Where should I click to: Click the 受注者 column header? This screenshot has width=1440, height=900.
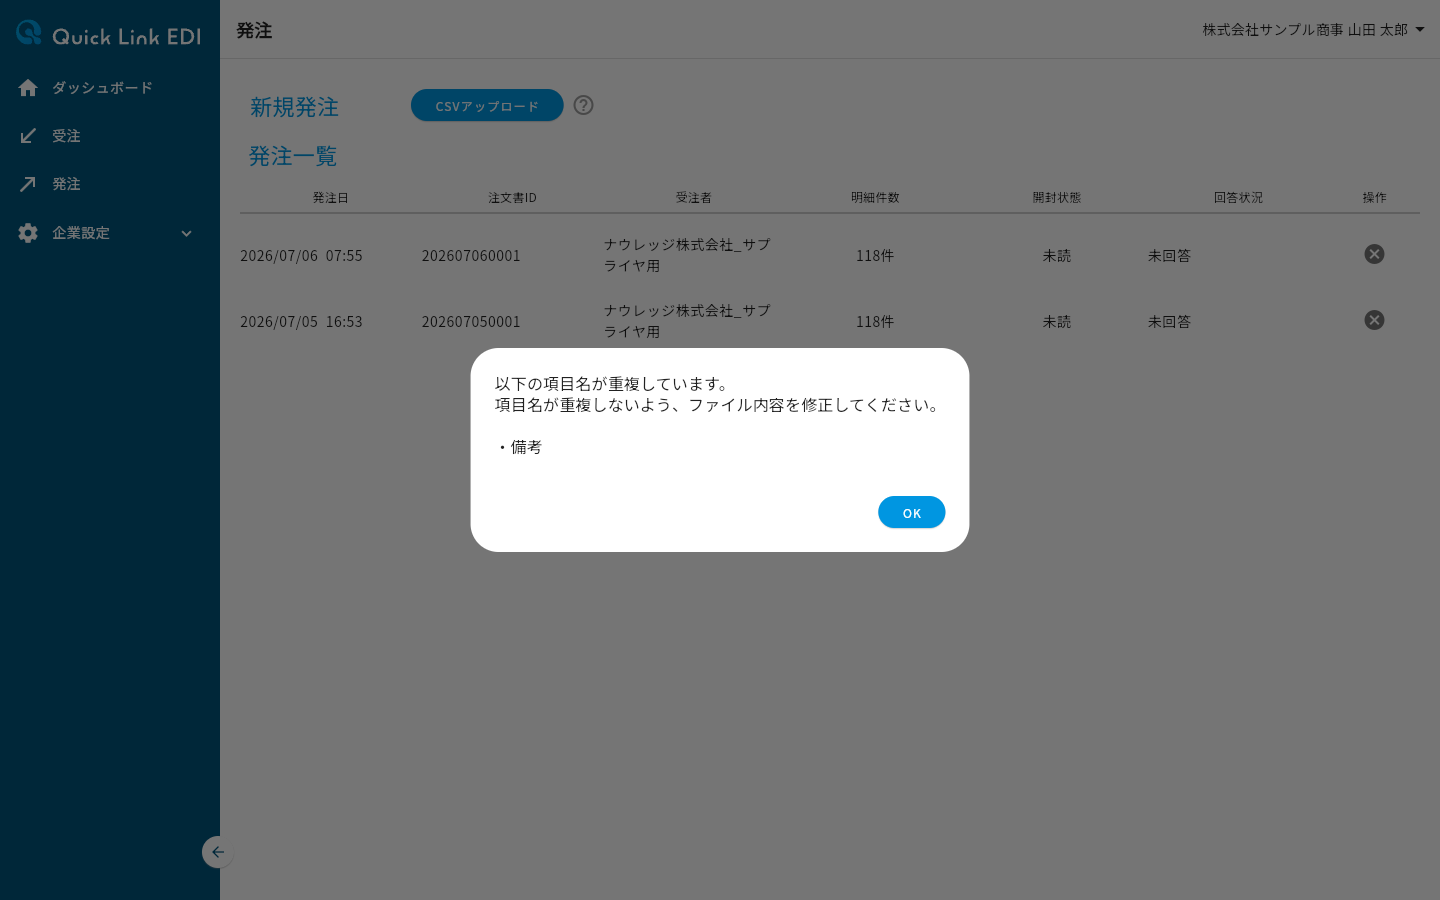click(x=693, y=198)
